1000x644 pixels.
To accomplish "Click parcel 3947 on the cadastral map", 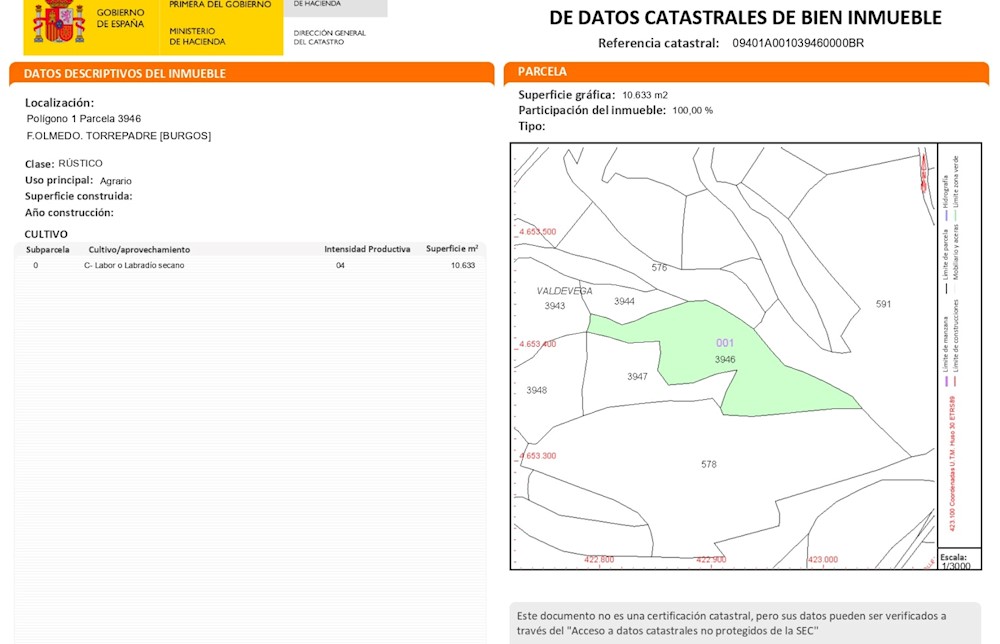I will [637, 377].
